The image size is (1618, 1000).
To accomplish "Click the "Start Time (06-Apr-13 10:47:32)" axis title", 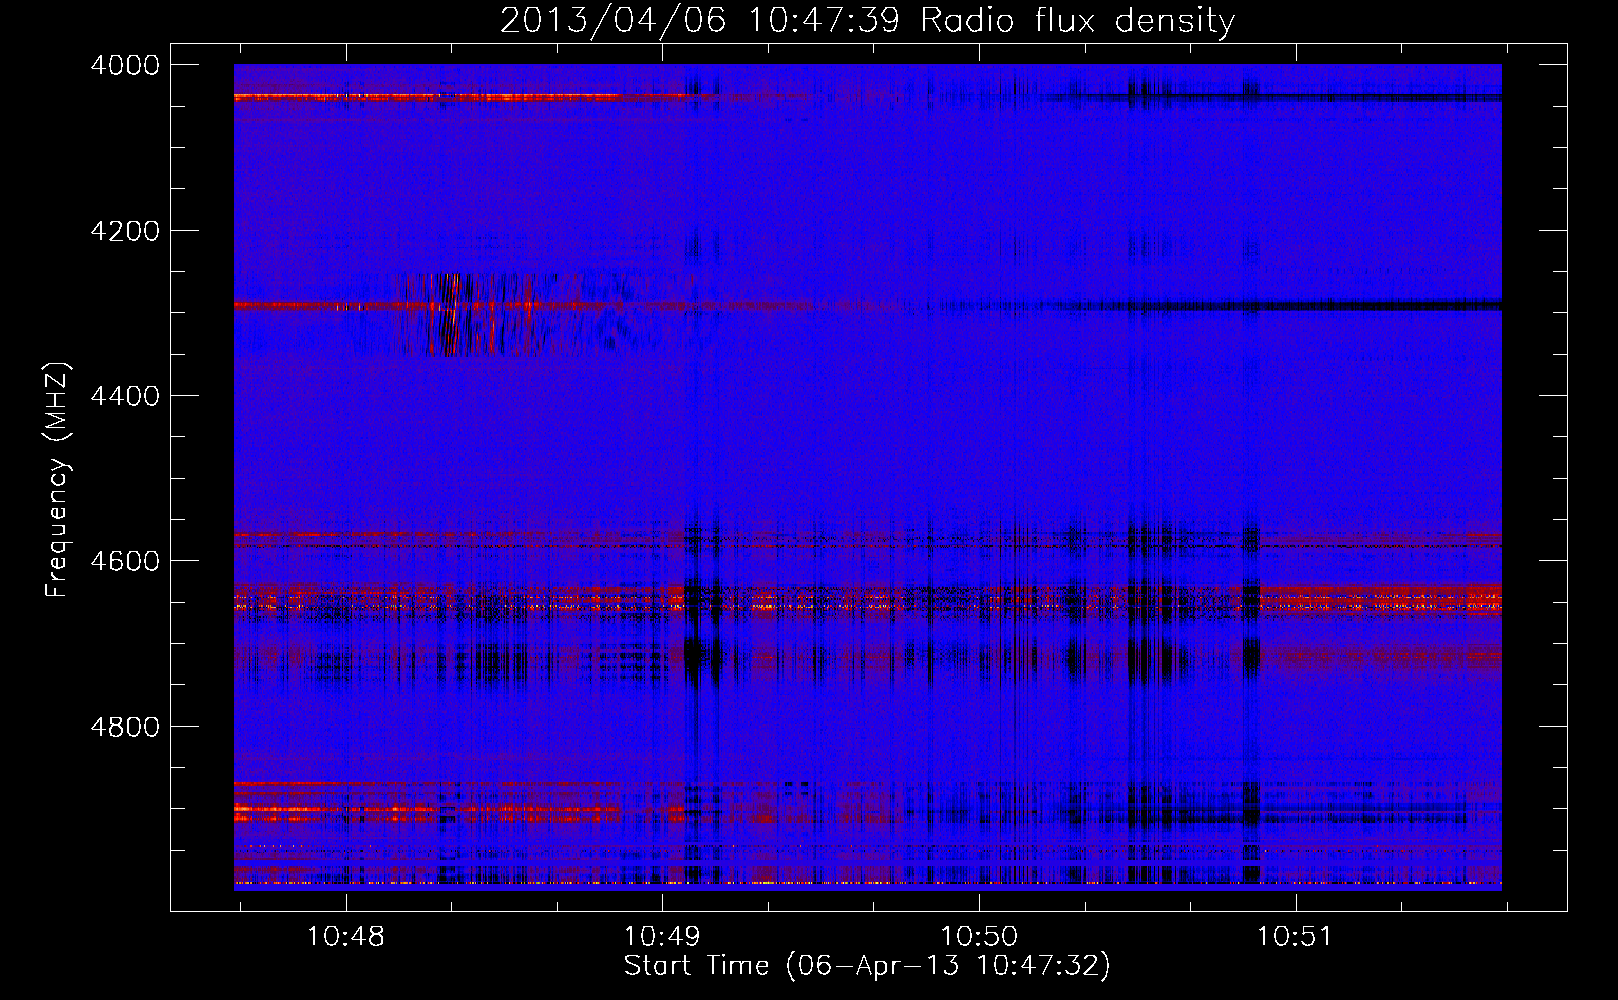I will (867, 966).
